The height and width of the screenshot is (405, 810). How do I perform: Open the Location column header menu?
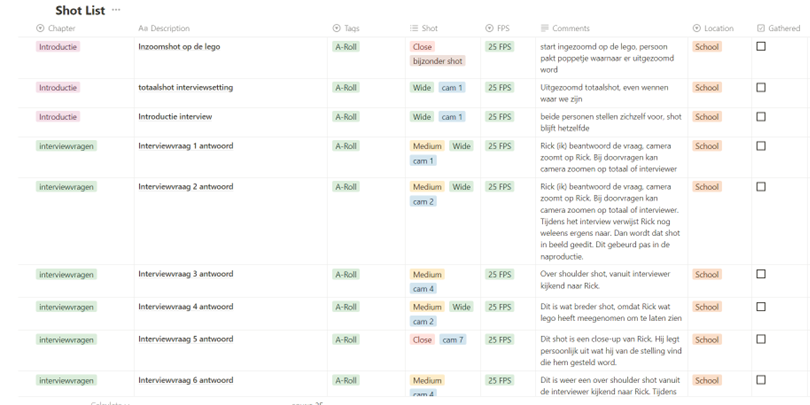[718, 28]
